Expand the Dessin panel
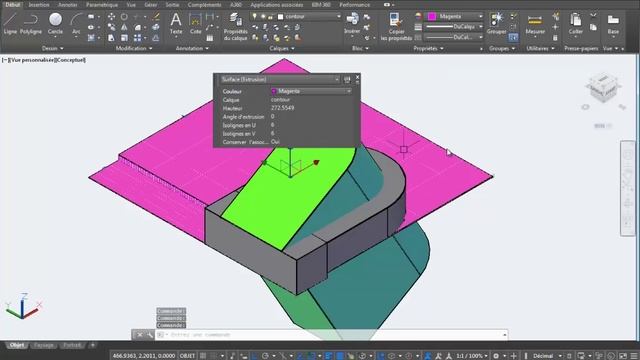640x360 pixels. [52, 48]
